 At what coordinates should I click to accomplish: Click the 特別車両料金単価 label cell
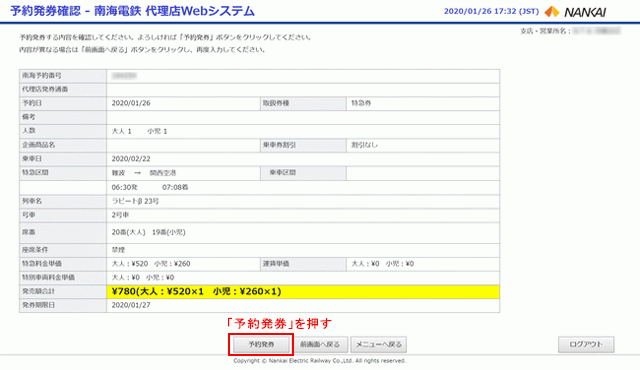(x=63, y=277)
